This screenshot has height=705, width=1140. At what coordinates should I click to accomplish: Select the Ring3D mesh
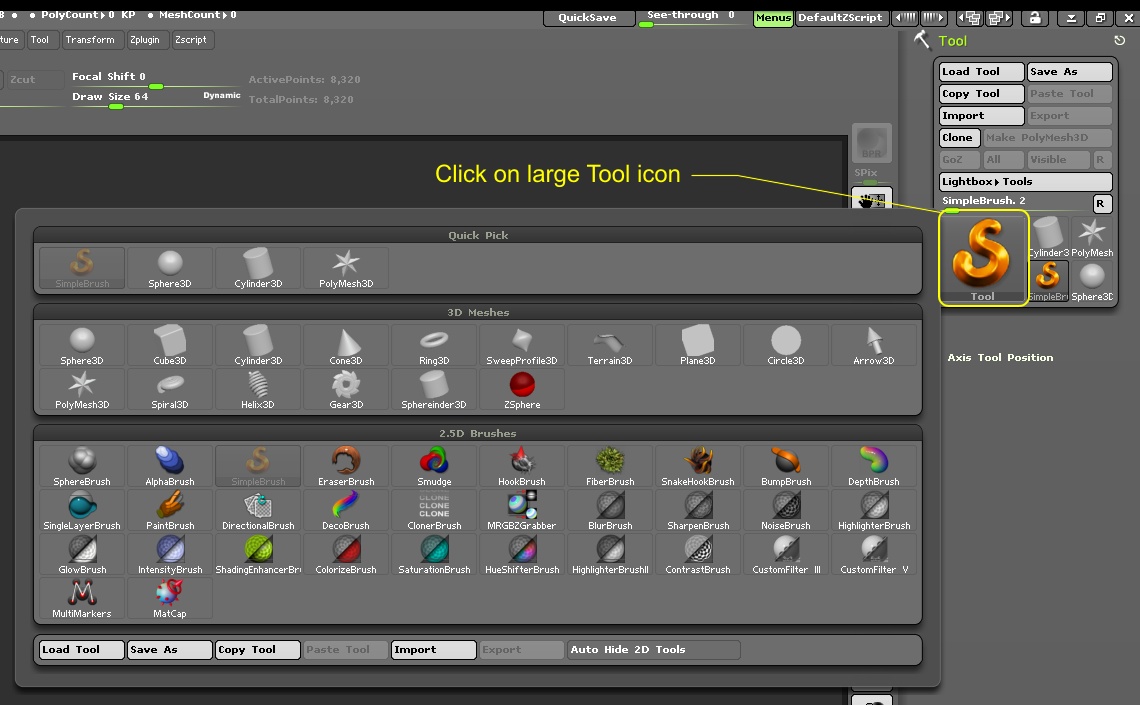434,345
